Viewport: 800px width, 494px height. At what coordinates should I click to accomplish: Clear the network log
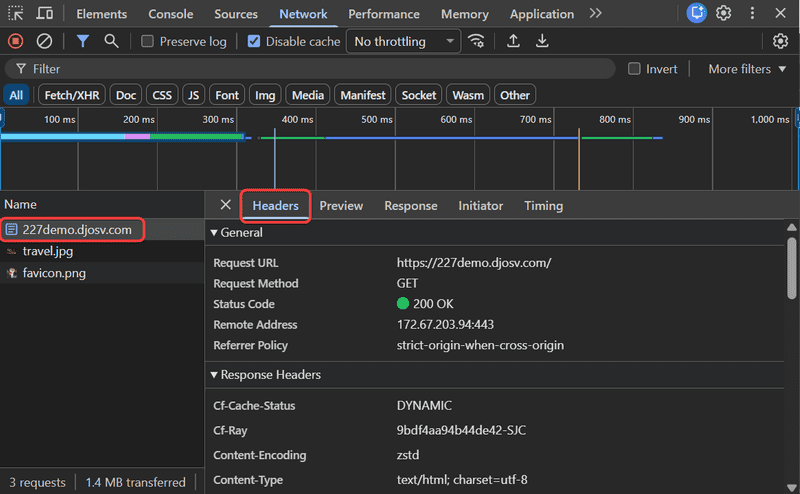(x=44, y=41)
